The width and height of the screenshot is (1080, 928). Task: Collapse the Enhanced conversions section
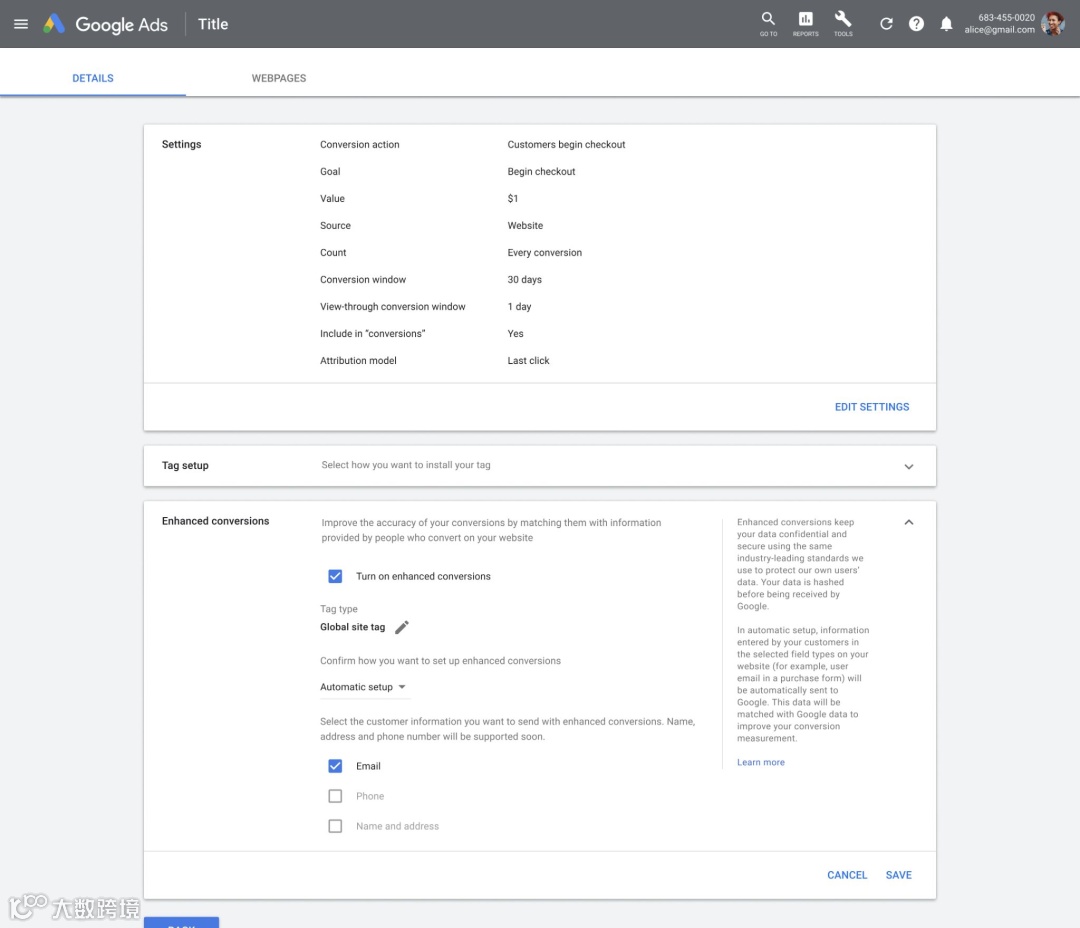click(908, 522)
